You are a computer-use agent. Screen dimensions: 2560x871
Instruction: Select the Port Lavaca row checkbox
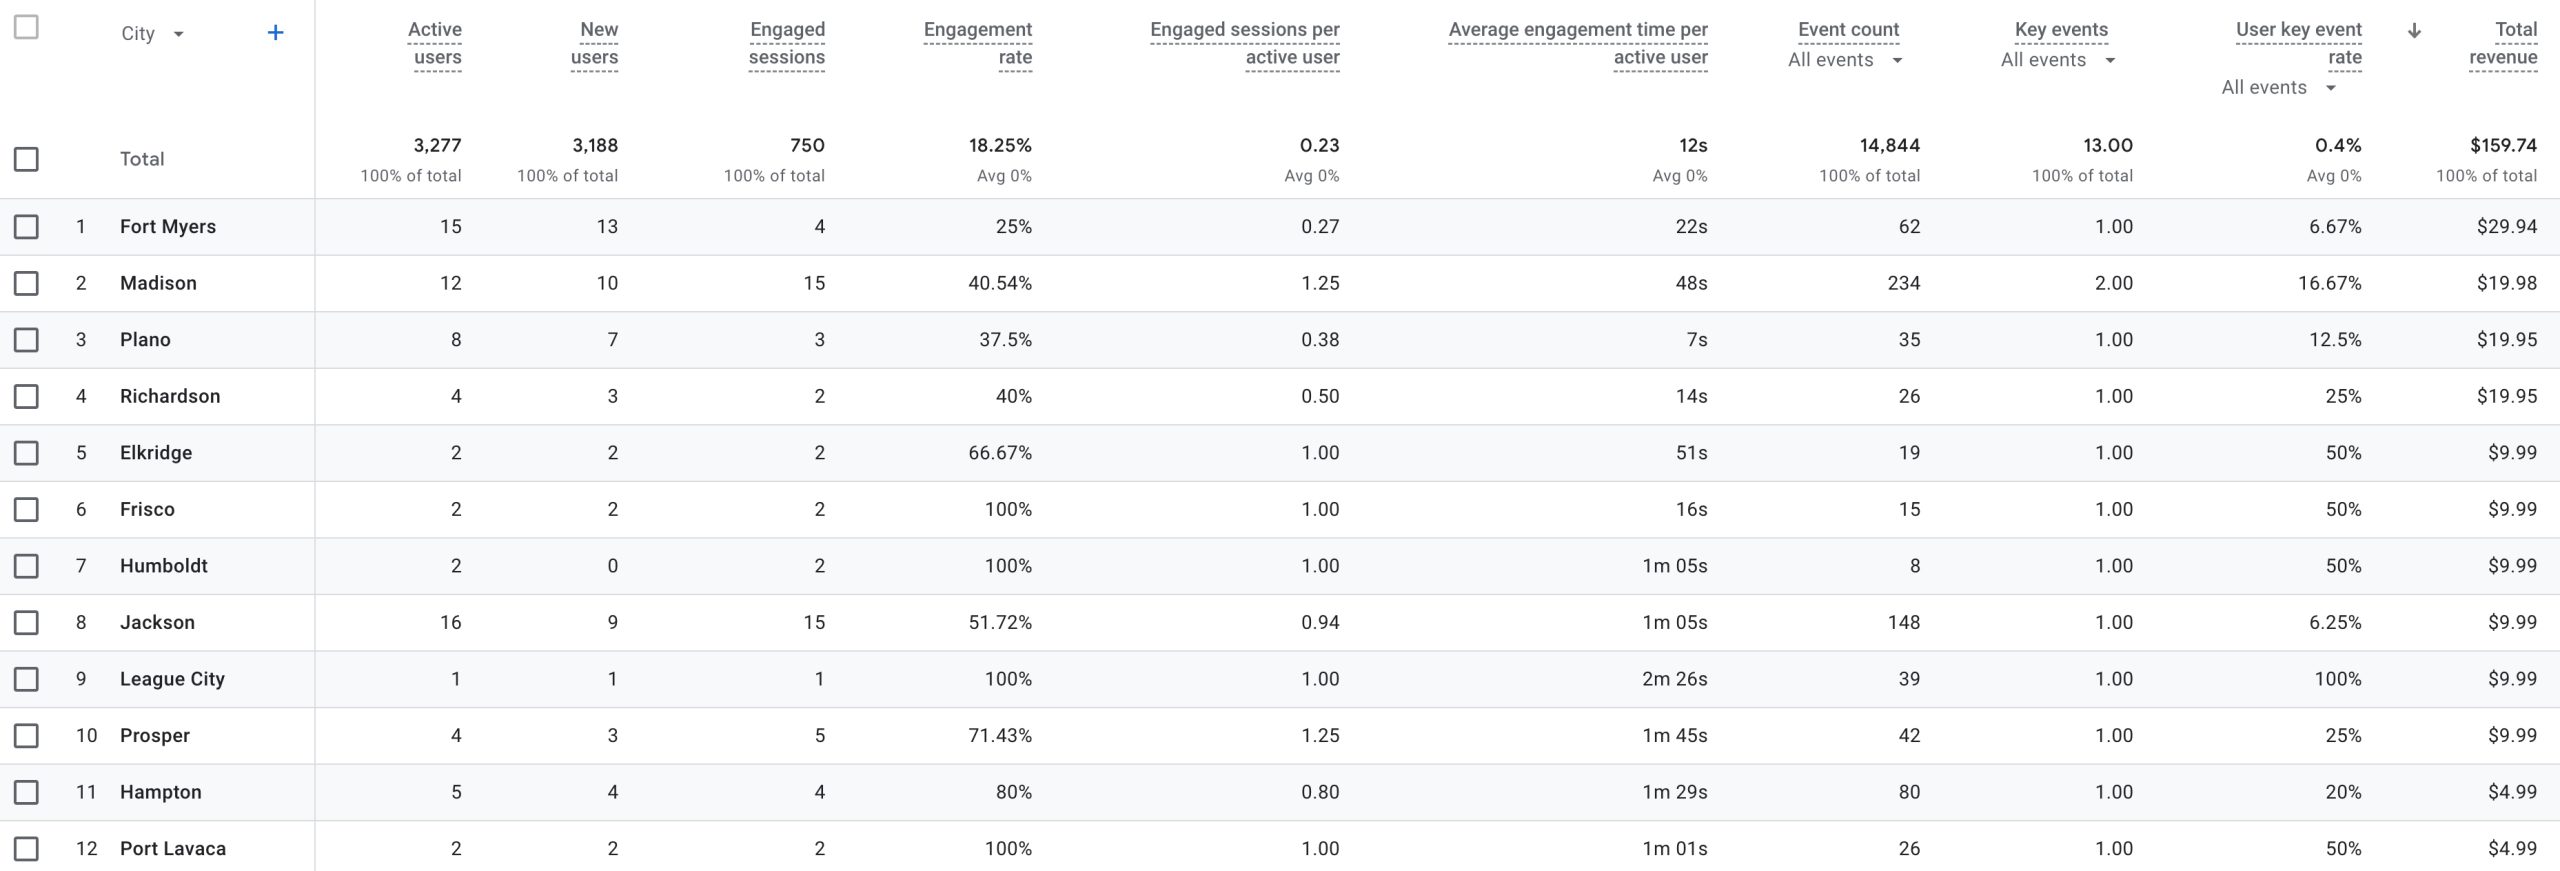[26, 849]
